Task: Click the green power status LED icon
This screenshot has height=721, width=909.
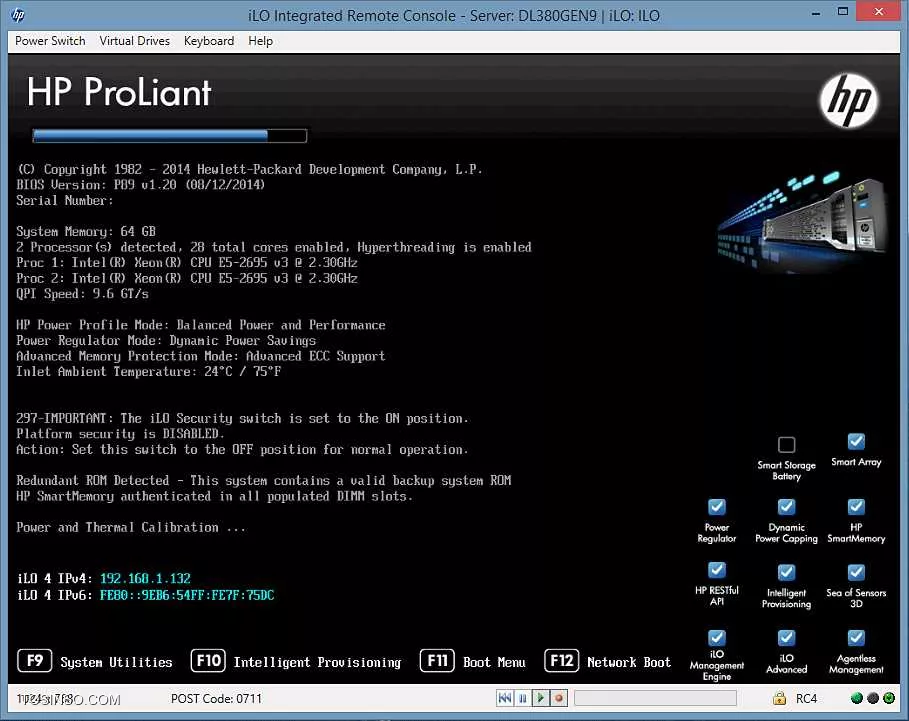Action: click(889, 698)
